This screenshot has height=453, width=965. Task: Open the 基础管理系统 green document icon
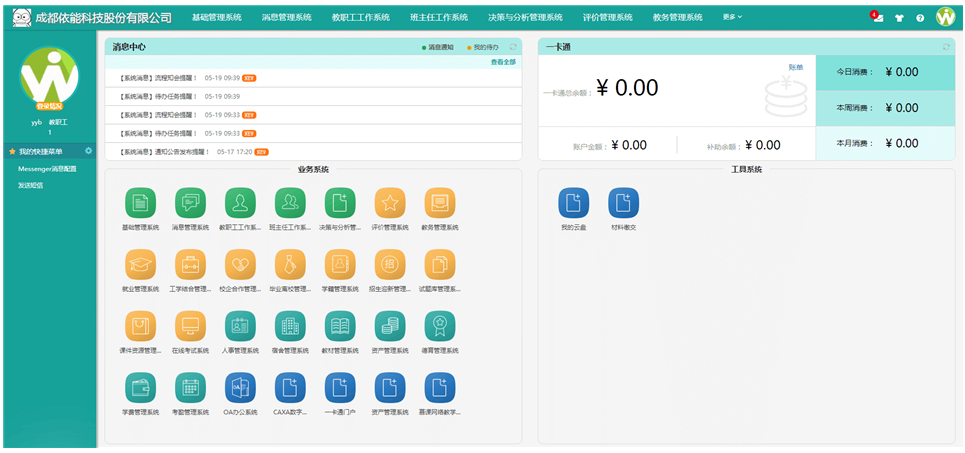point(140,203)
